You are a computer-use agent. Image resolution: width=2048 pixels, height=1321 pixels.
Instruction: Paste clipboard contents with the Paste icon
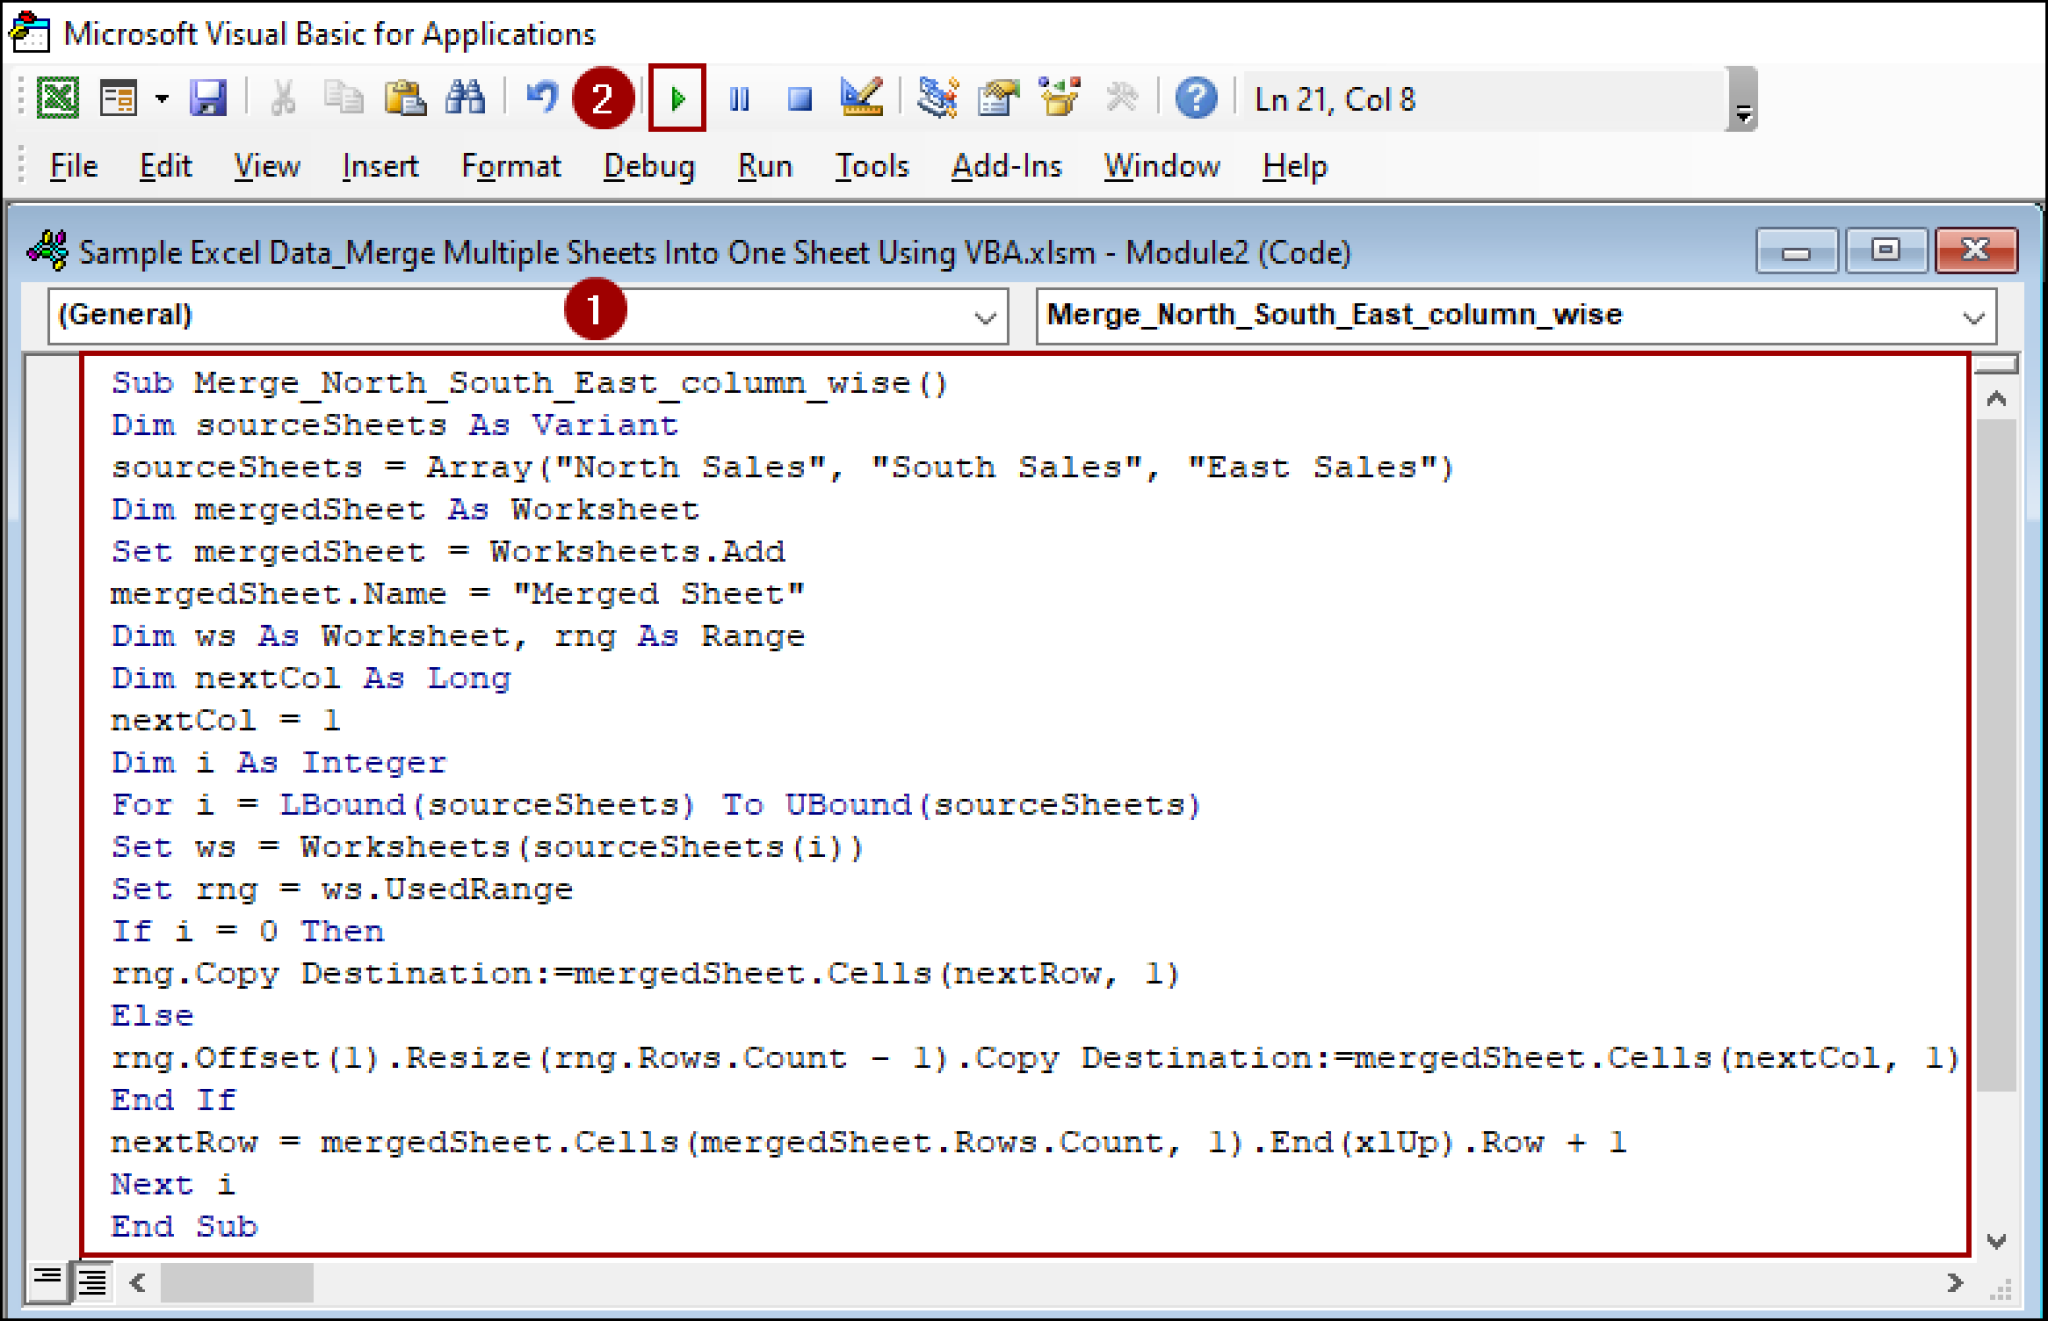click(x=406, y=98)
